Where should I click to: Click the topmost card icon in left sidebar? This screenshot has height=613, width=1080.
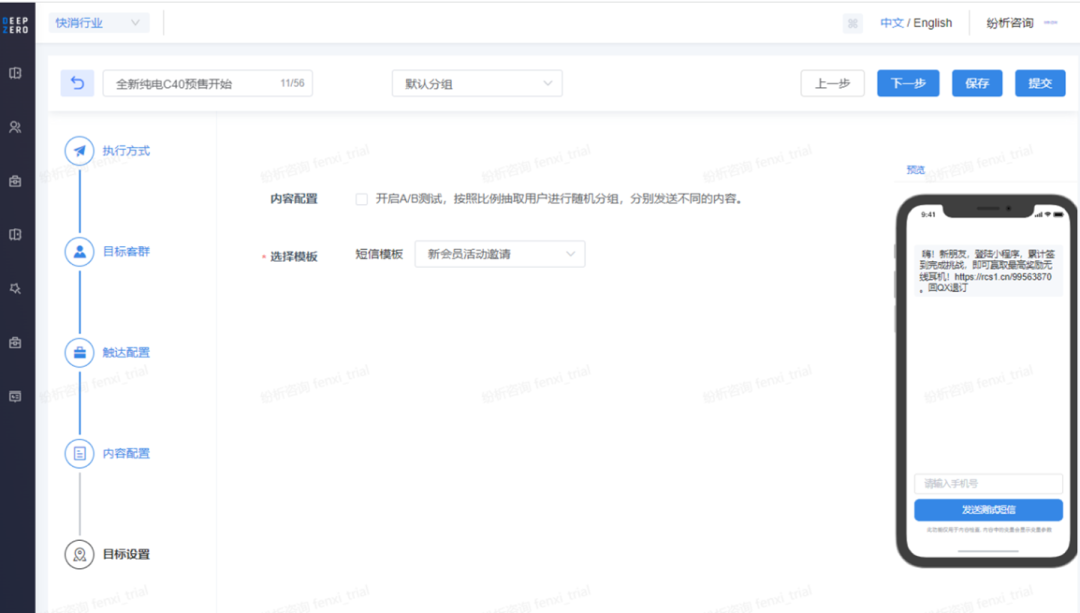coord(15,74)
